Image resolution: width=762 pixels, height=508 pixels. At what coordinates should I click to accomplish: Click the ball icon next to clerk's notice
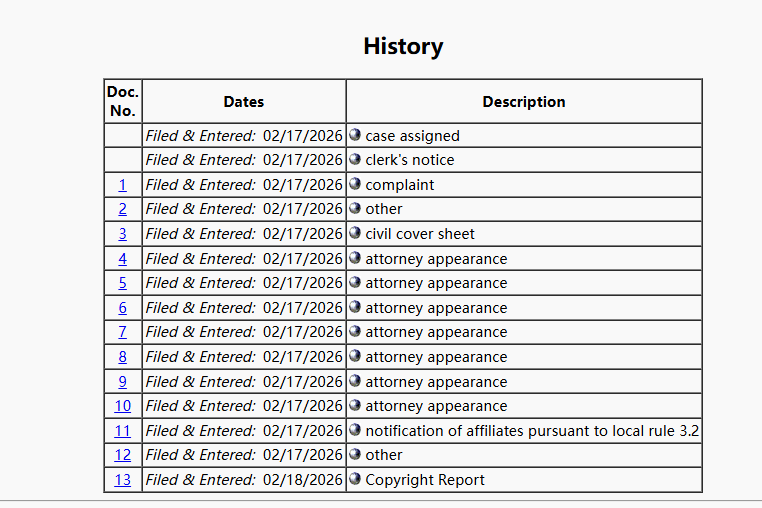pos(355,160)
